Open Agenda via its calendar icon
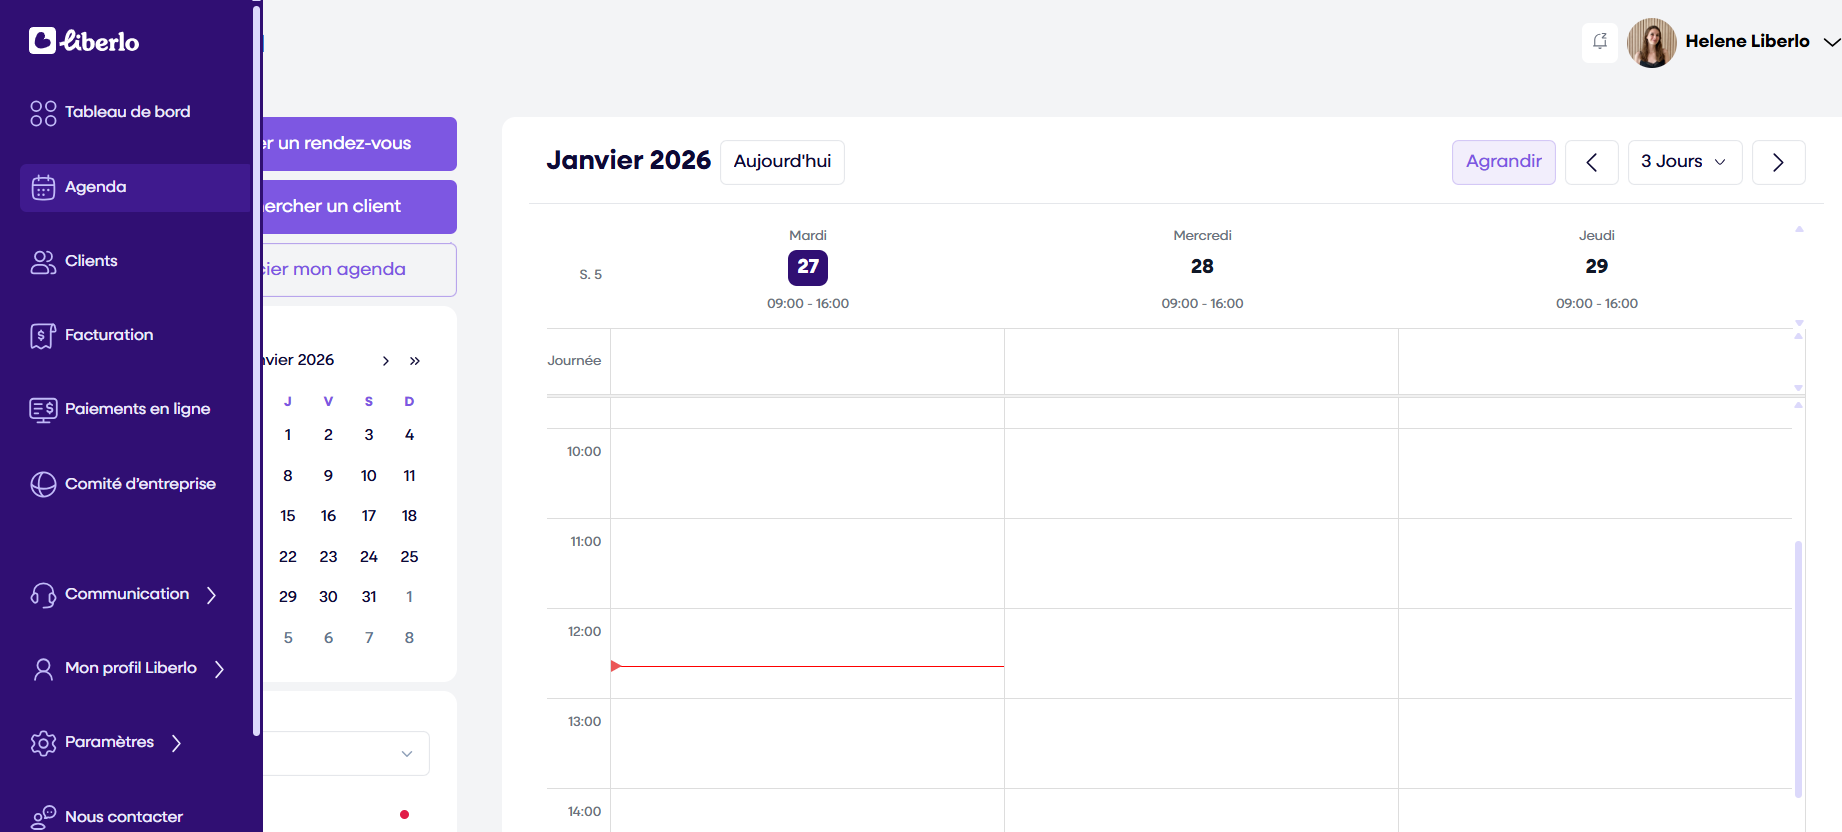This screenshot has width=1842, height=832. click(43, 188)
